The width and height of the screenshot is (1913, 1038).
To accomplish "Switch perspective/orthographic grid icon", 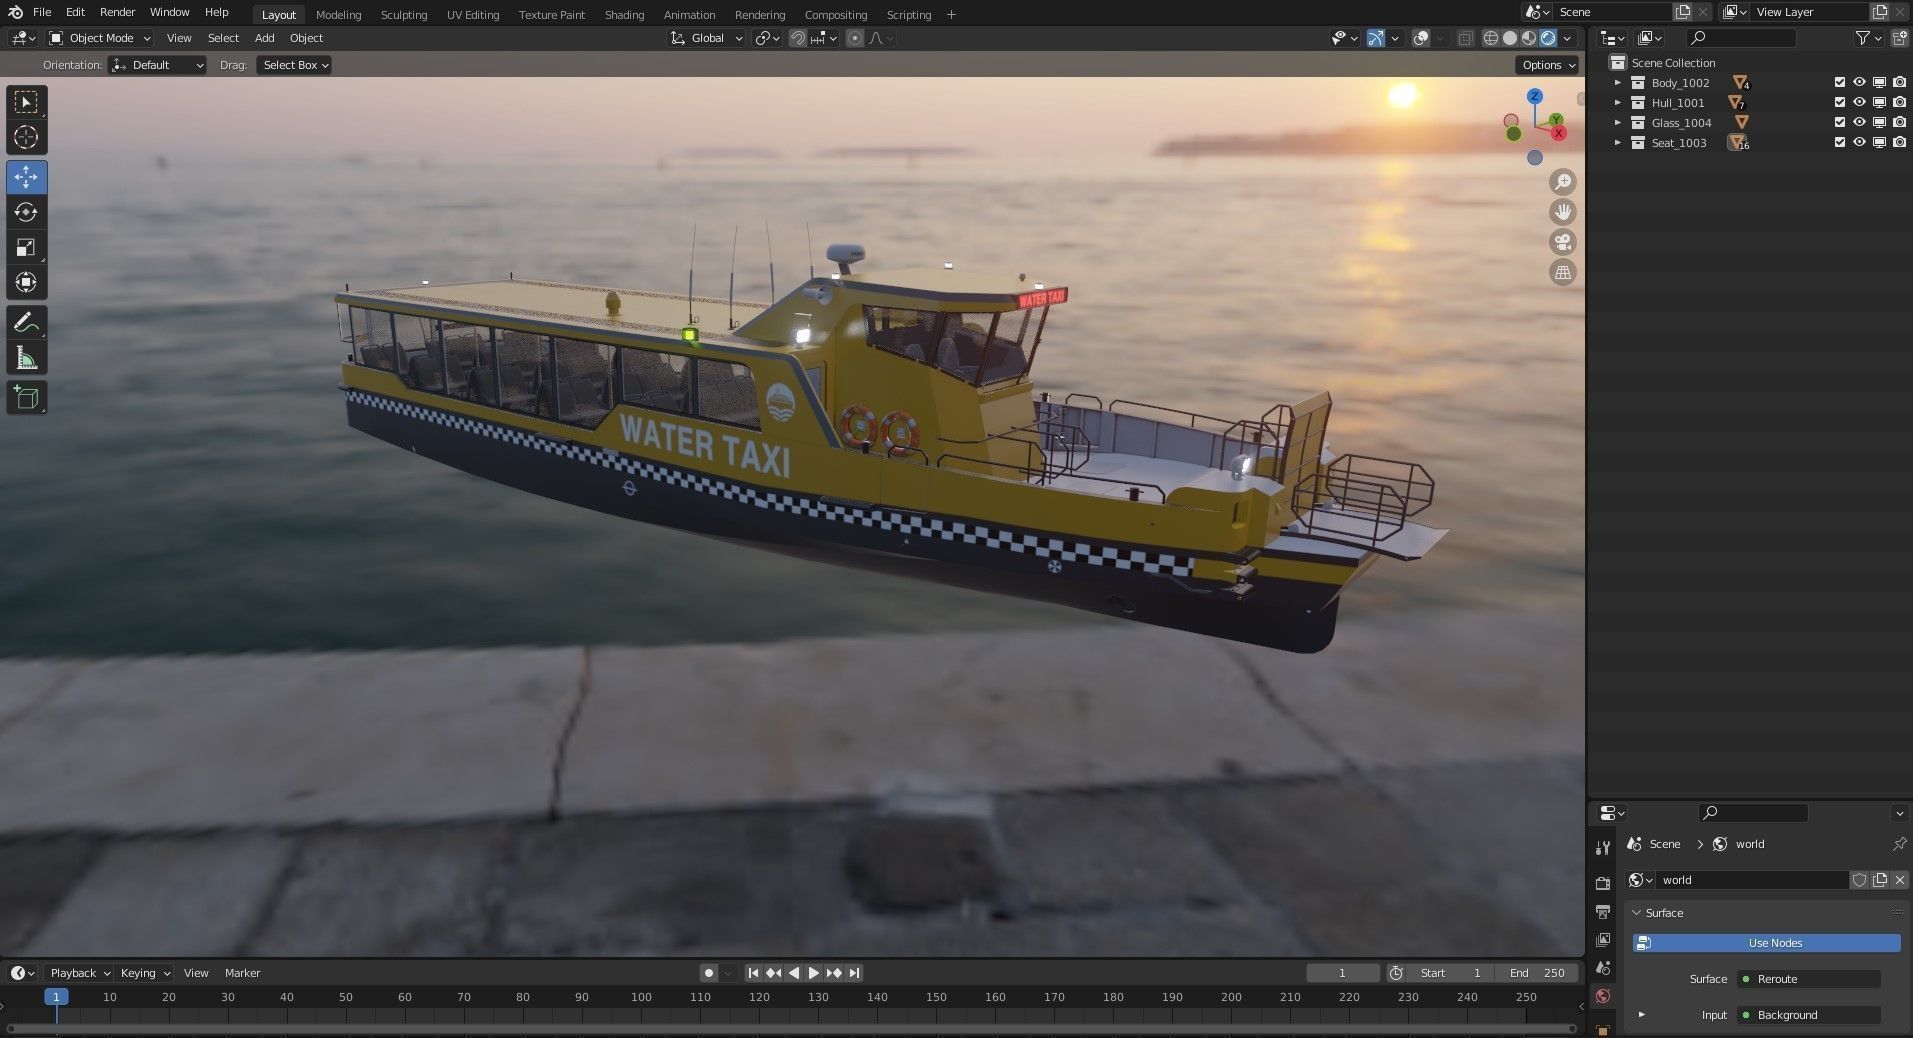I will click(1562, 272).
